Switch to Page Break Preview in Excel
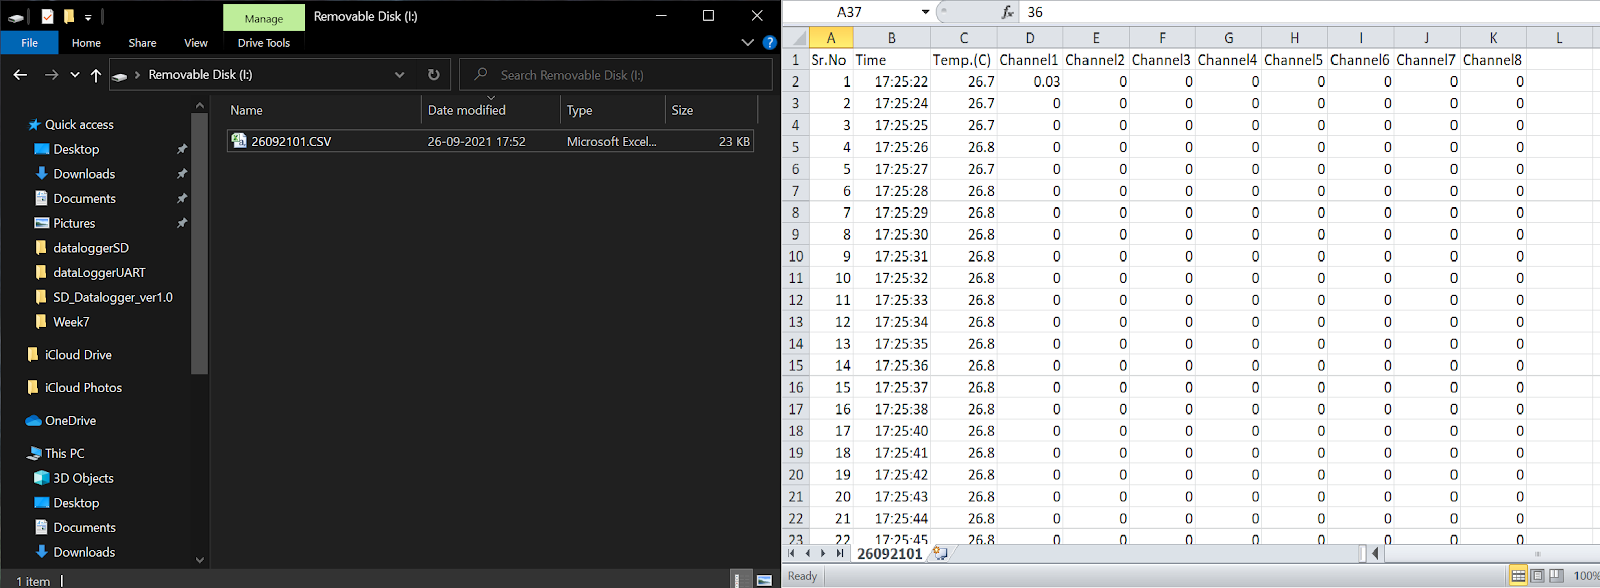 1556,576
